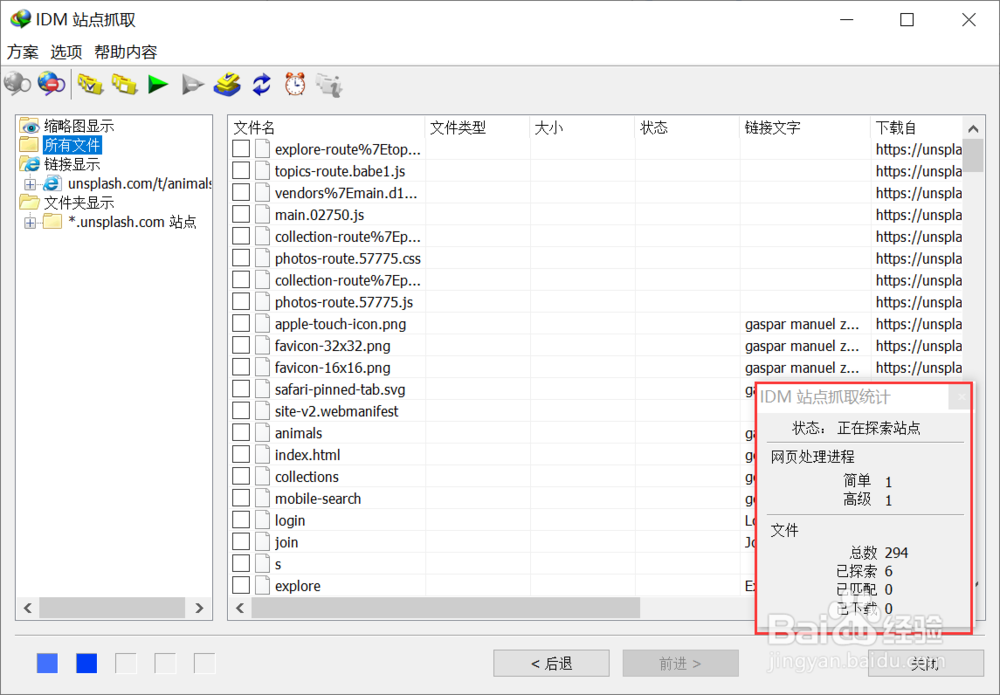Select the unsplash.com/t/animals tree item
1000x695 pixels.
(140, 184)
